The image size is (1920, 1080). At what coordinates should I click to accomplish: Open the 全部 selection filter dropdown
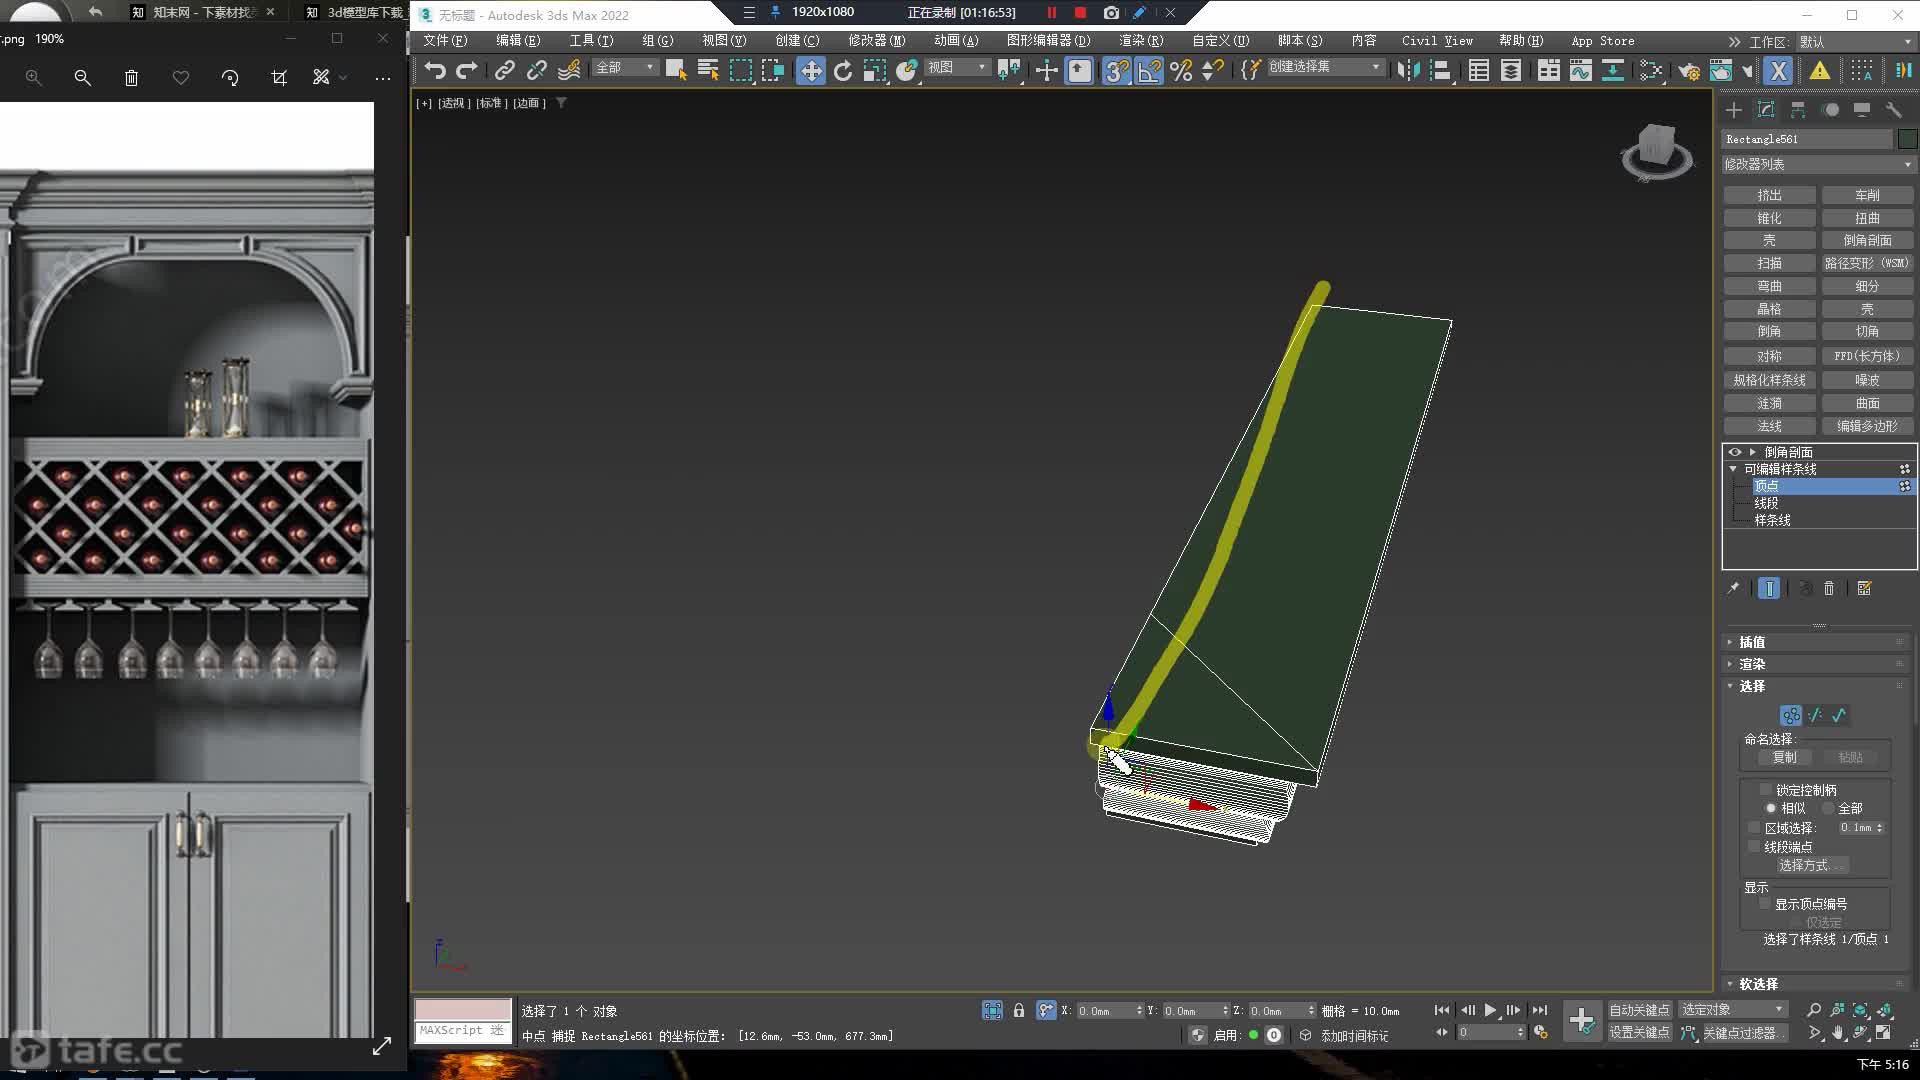point(625,67)
